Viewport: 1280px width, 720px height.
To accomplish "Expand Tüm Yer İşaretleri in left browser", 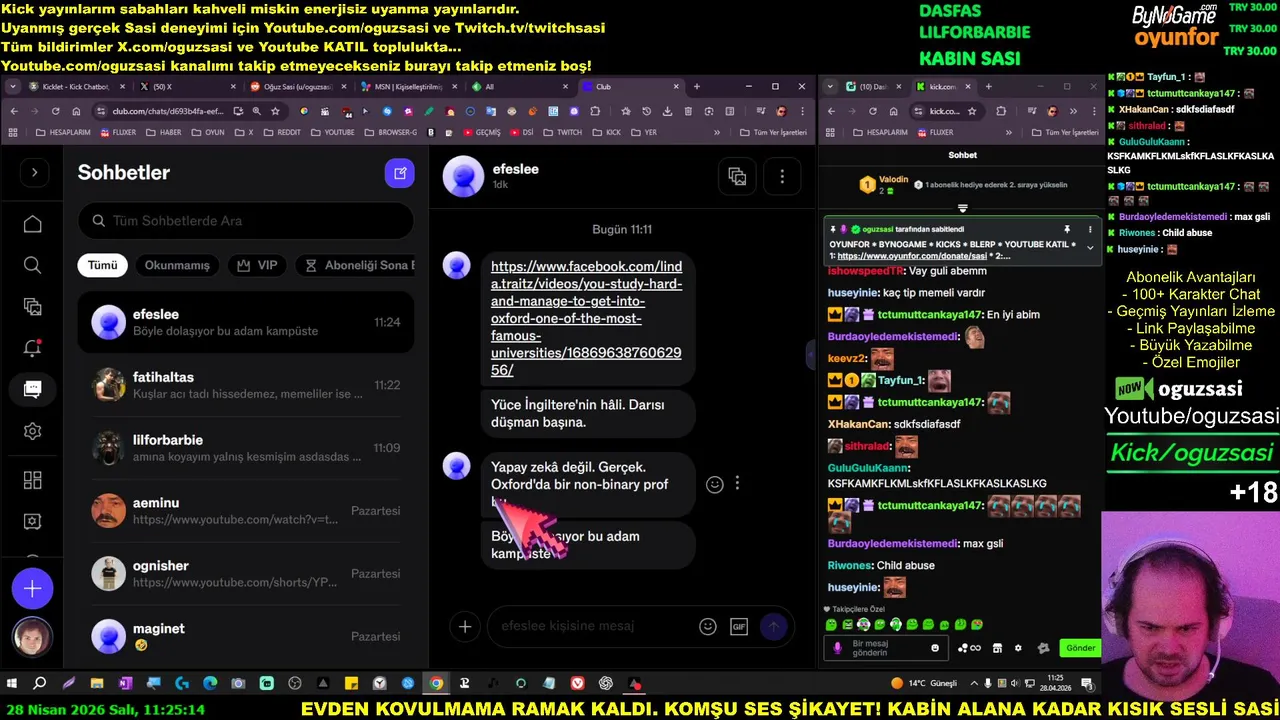I will (x=771, y=132).
